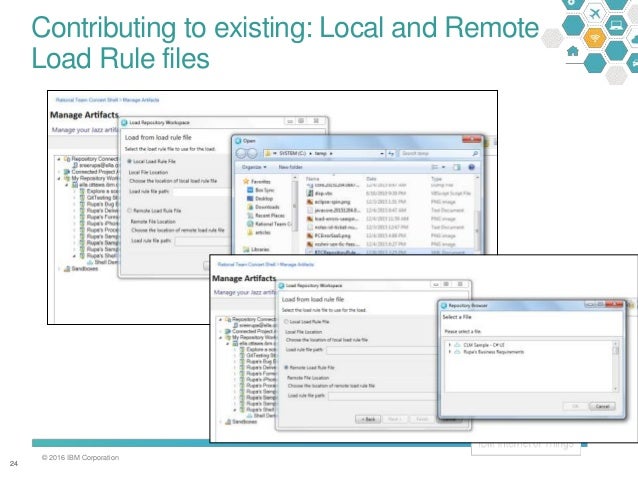Viewport: 638px width, 479px height.
Task: Click the search magnifier icon in the Open dialog
Action: (x=475, y=153)
